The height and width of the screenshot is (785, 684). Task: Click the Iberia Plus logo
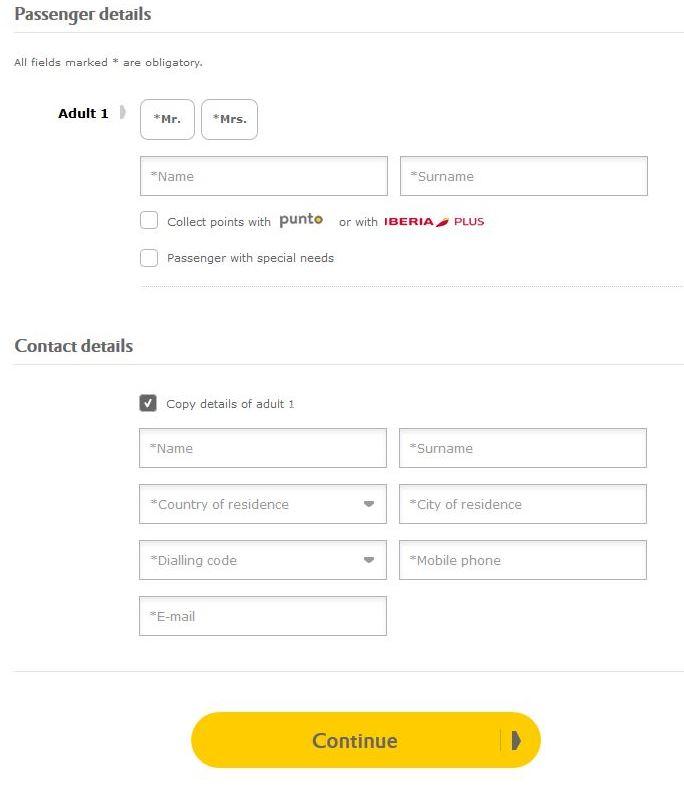point(434,222)
